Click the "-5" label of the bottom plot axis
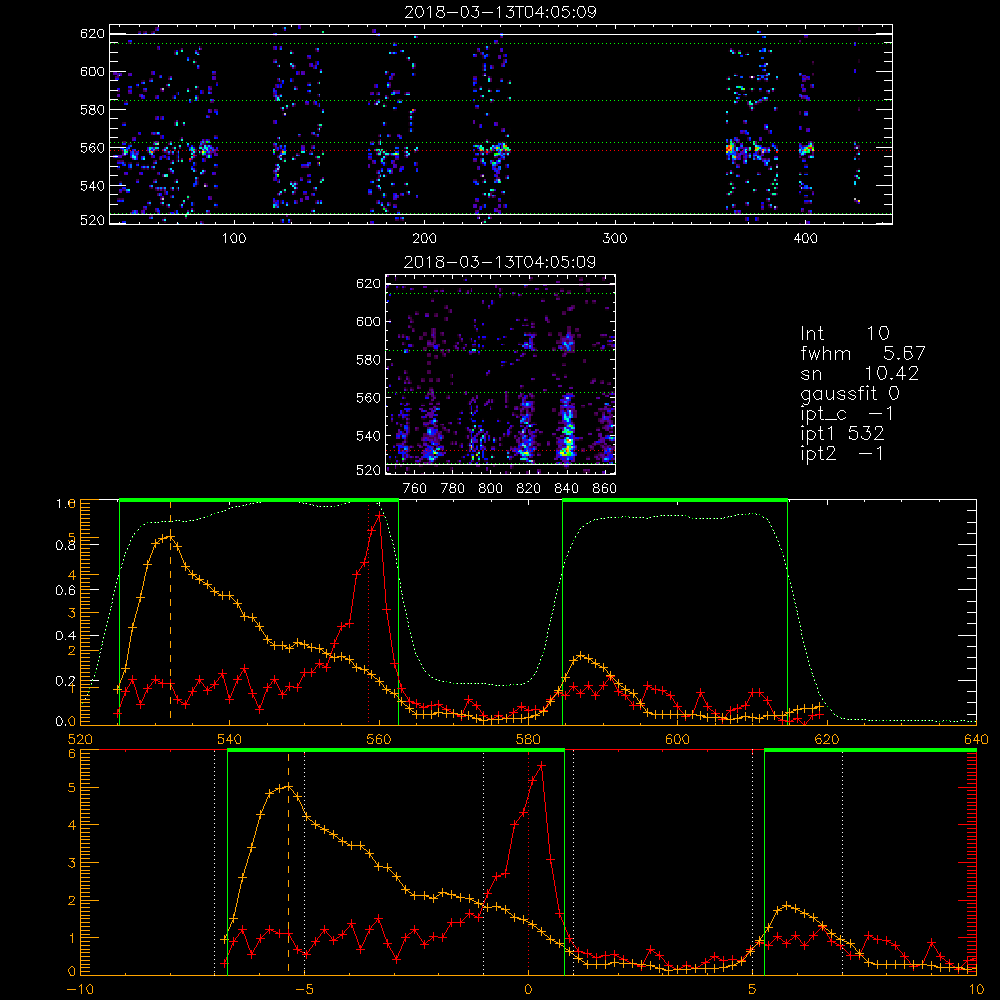 point(304,989)
